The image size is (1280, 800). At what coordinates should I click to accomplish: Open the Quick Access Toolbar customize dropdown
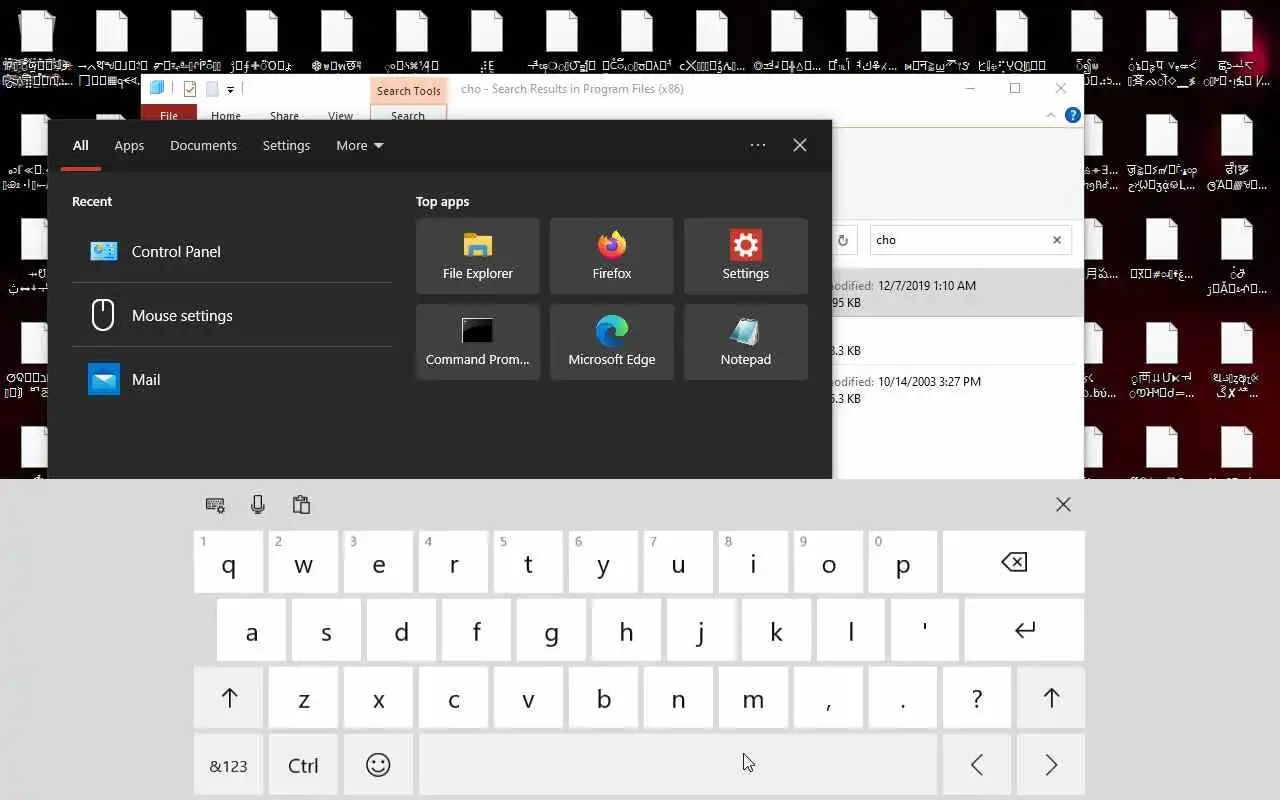coord(230,89)
